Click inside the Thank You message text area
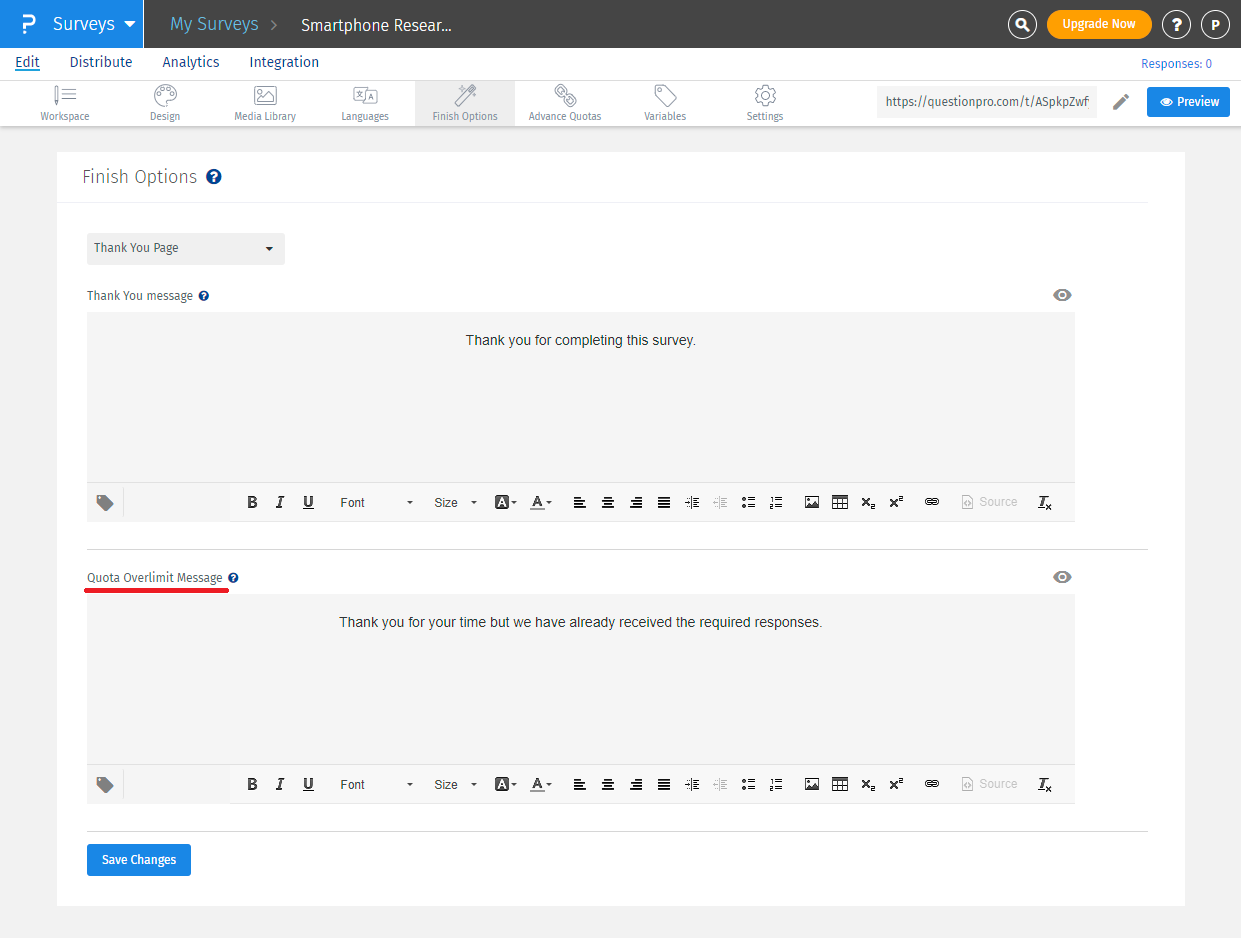The width and height of the screenshot is (1241, 938). pyautogui.click(x=581, y=398)
